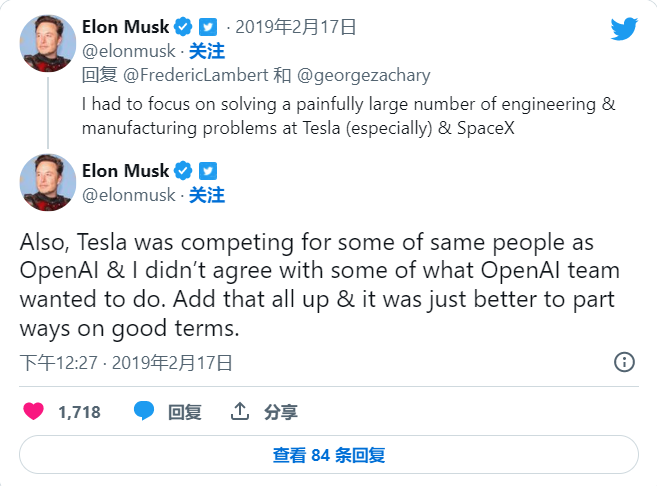Follow via top 关注 link

coord(206,52)
